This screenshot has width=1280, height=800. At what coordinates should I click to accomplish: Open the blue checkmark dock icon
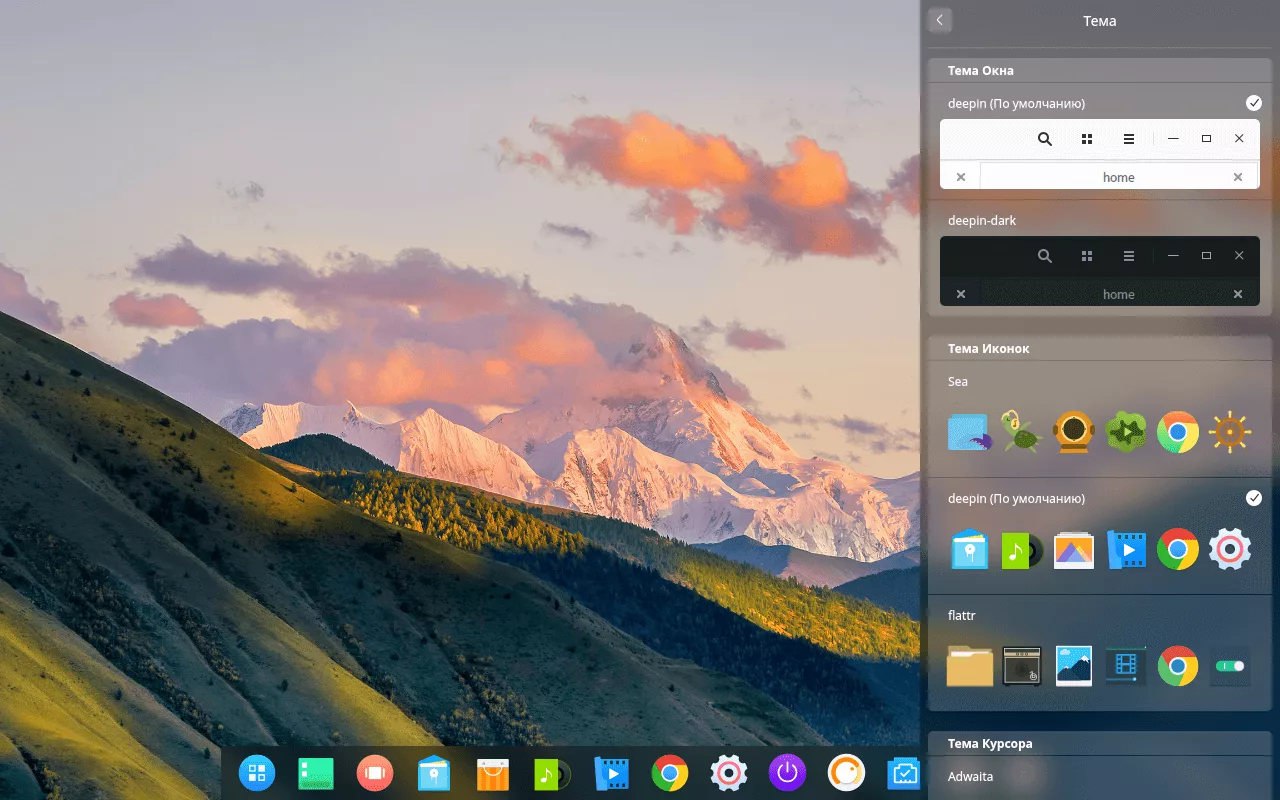tap(904, 772)
